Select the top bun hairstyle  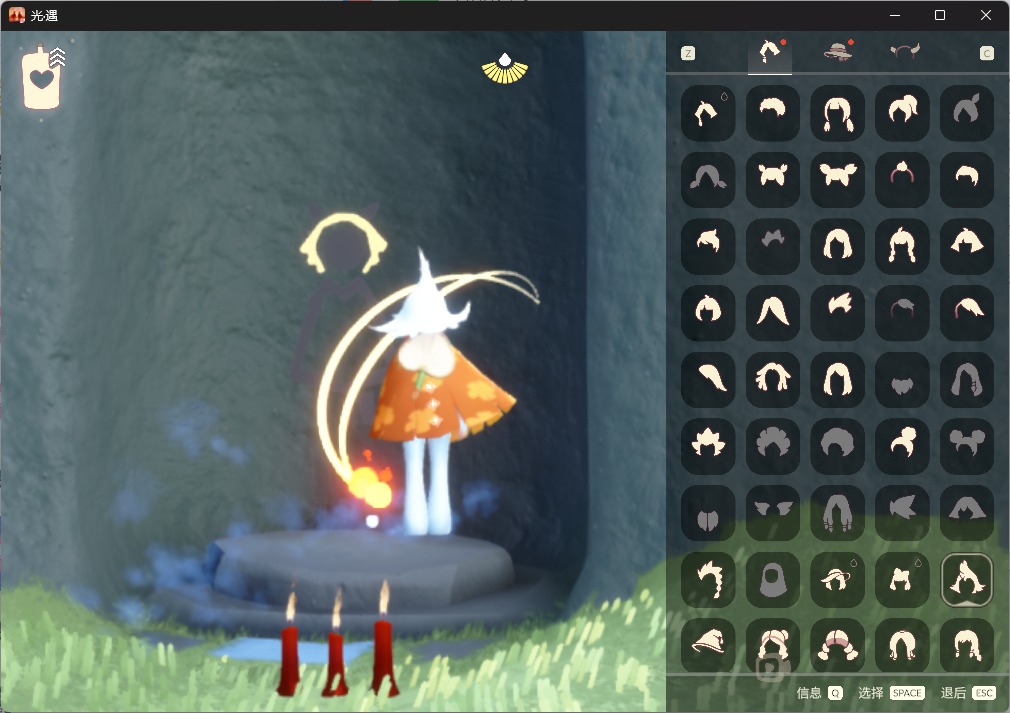click(902, 446)
